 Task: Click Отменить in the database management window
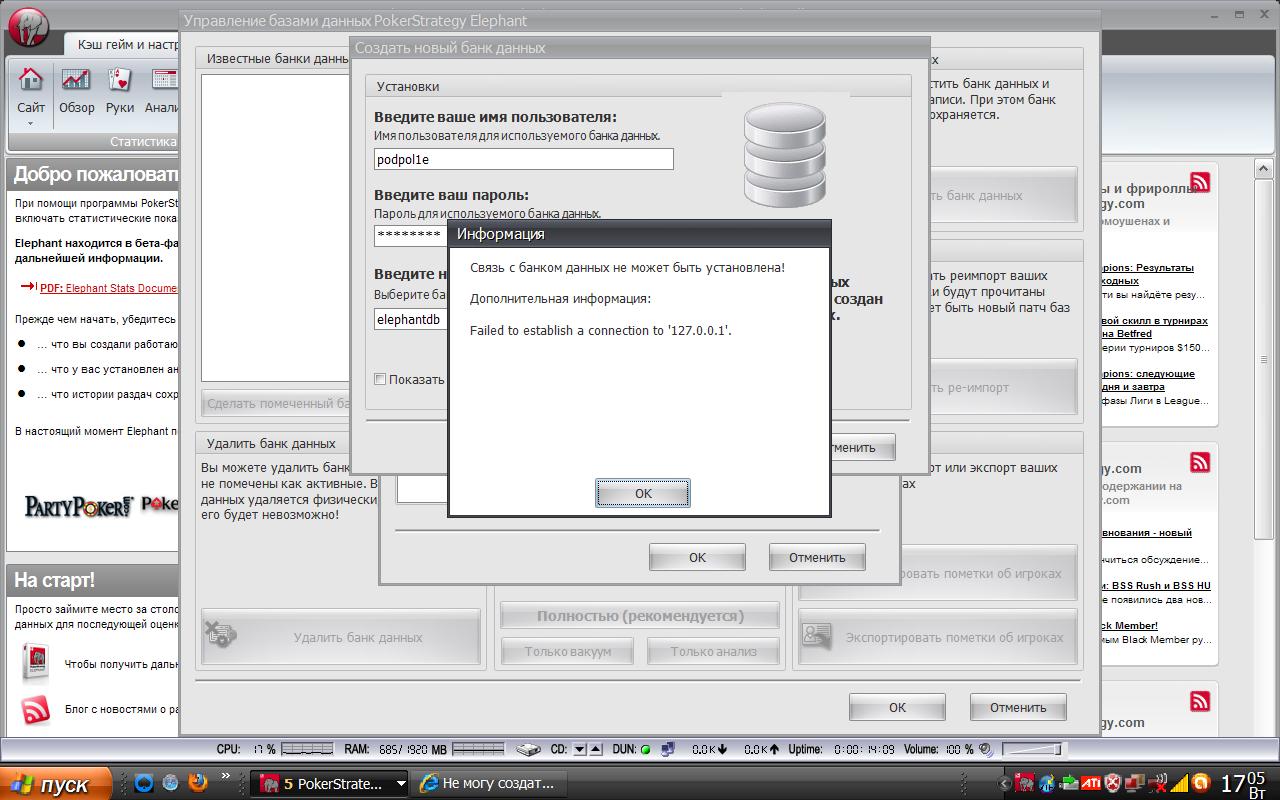(x=1018, y=707)
